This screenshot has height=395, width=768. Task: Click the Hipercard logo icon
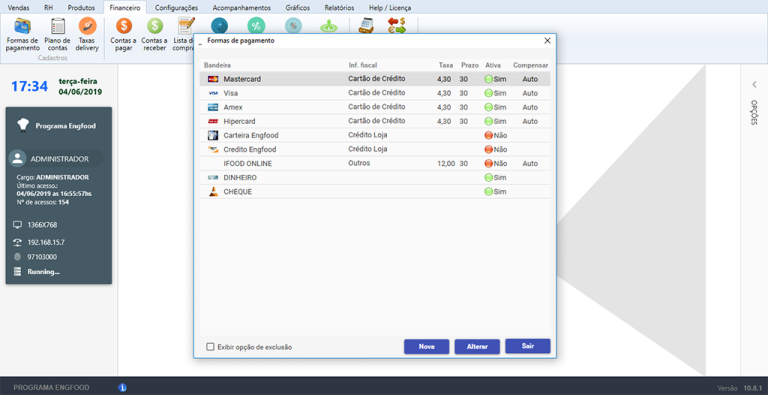(x=213, y=121)
